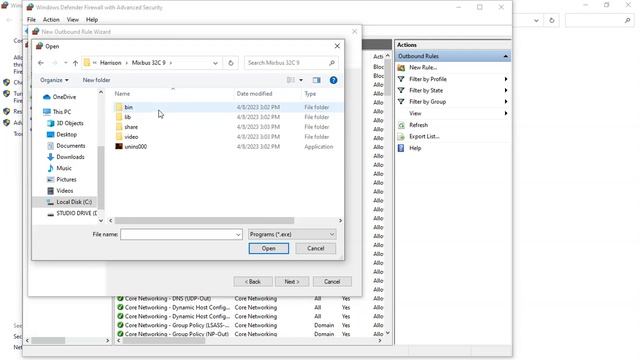Open the recent locations dropdown beside the forward arrow
The height and width of the screenshot is (360, 640).
click(x=65, y=63)
